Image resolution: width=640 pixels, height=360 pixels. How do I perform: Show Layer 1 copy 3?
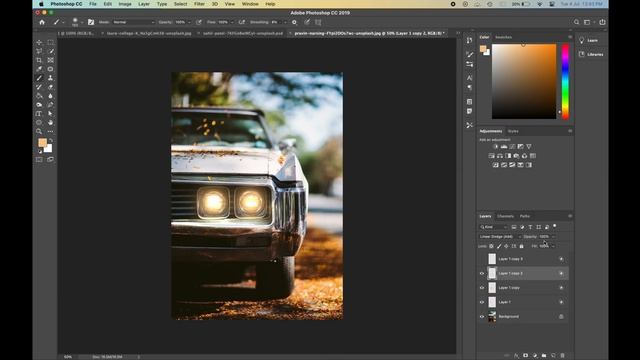(482, 259)
